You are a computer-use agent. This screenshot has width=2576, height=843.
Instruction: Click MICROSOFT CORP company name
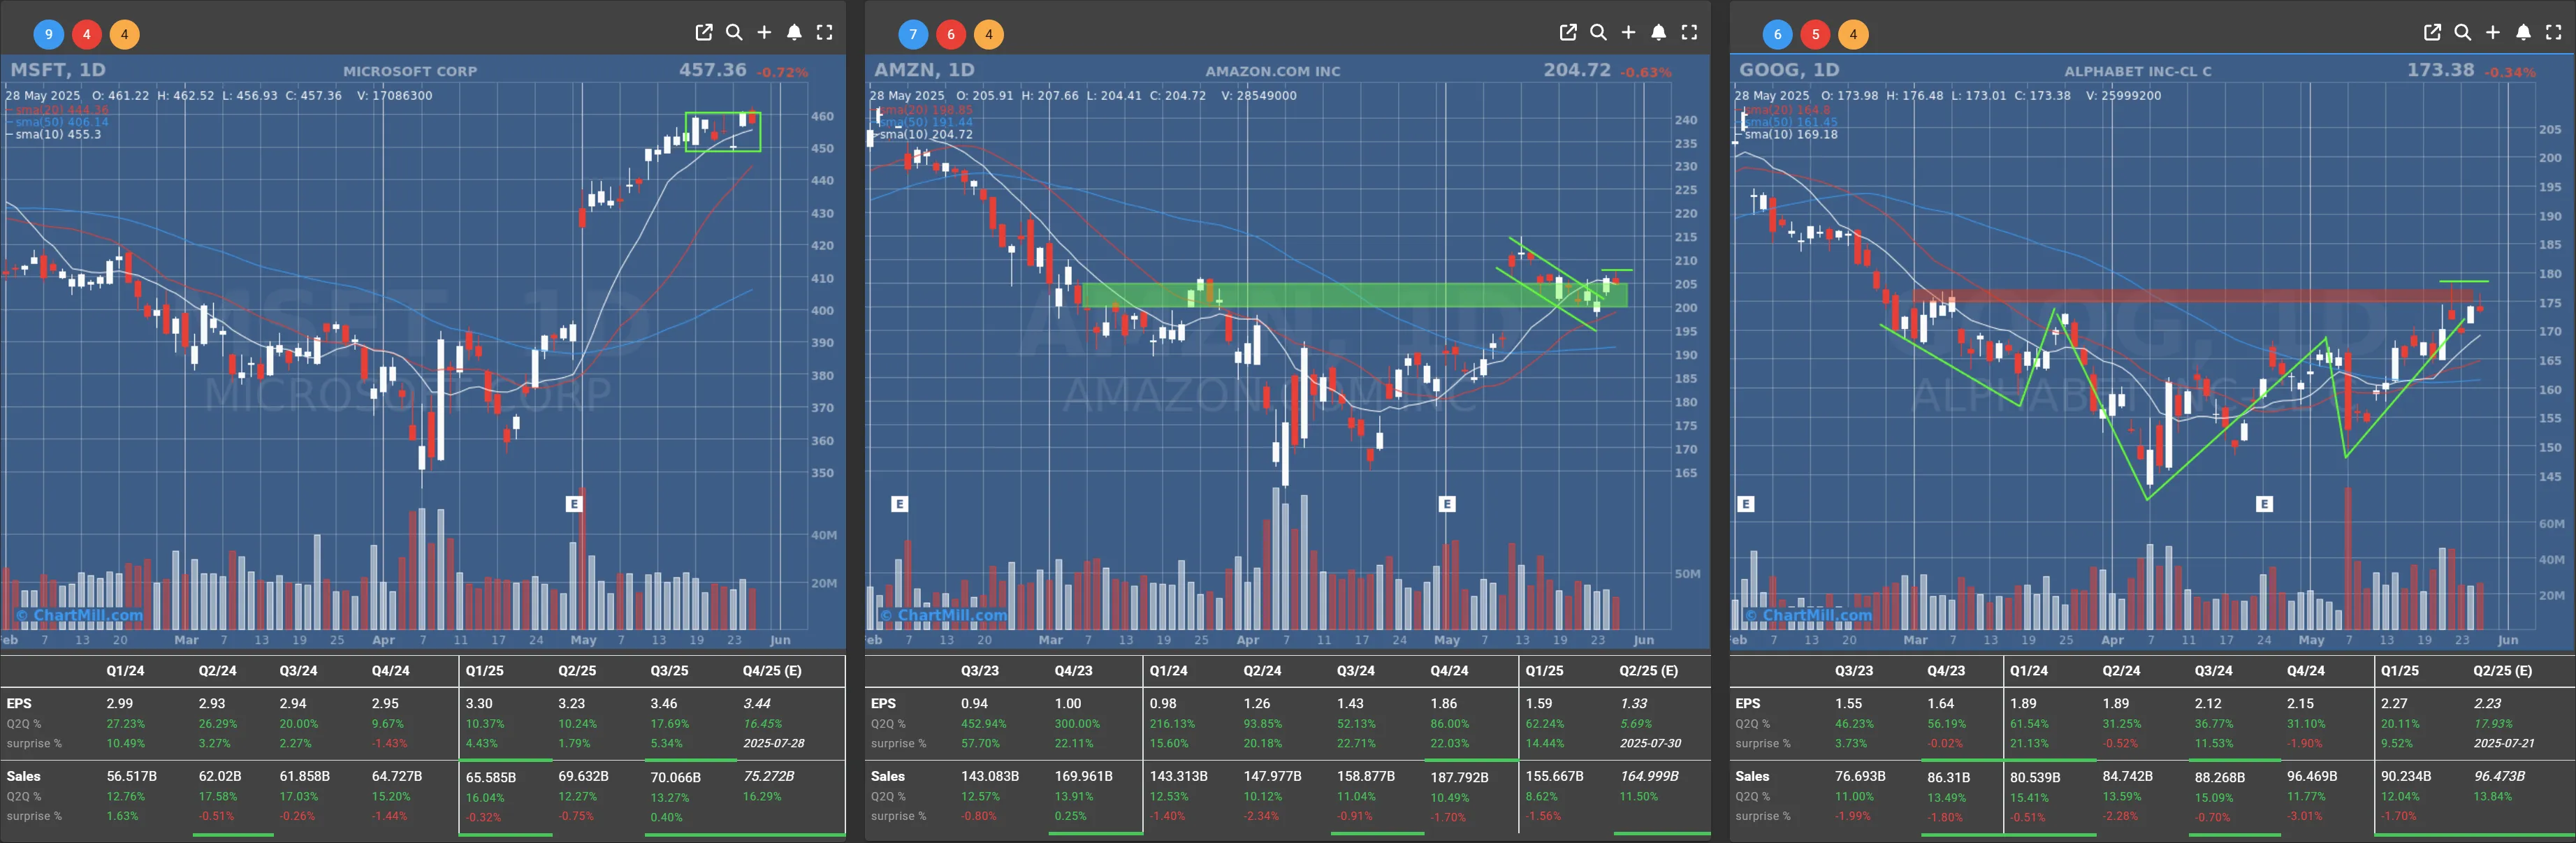(x=410, y=71)
